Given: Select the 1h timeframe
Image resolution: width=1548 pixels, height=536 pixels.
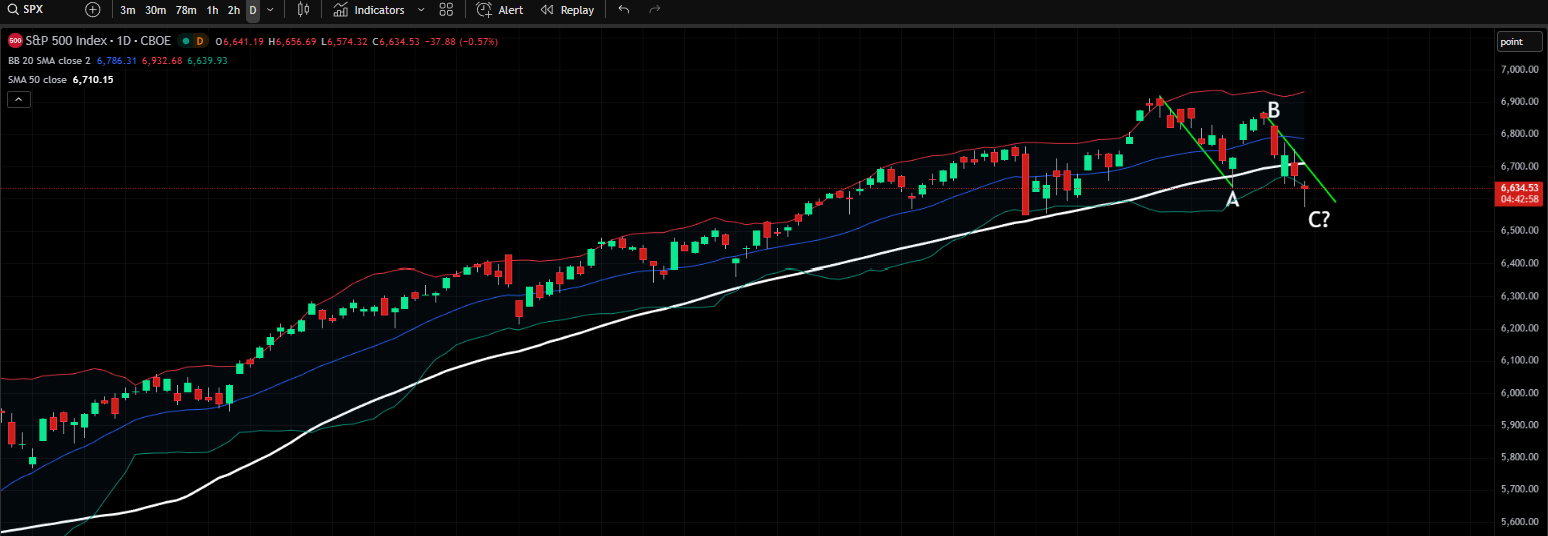Looking at the screenshot, I should point(212,10).
